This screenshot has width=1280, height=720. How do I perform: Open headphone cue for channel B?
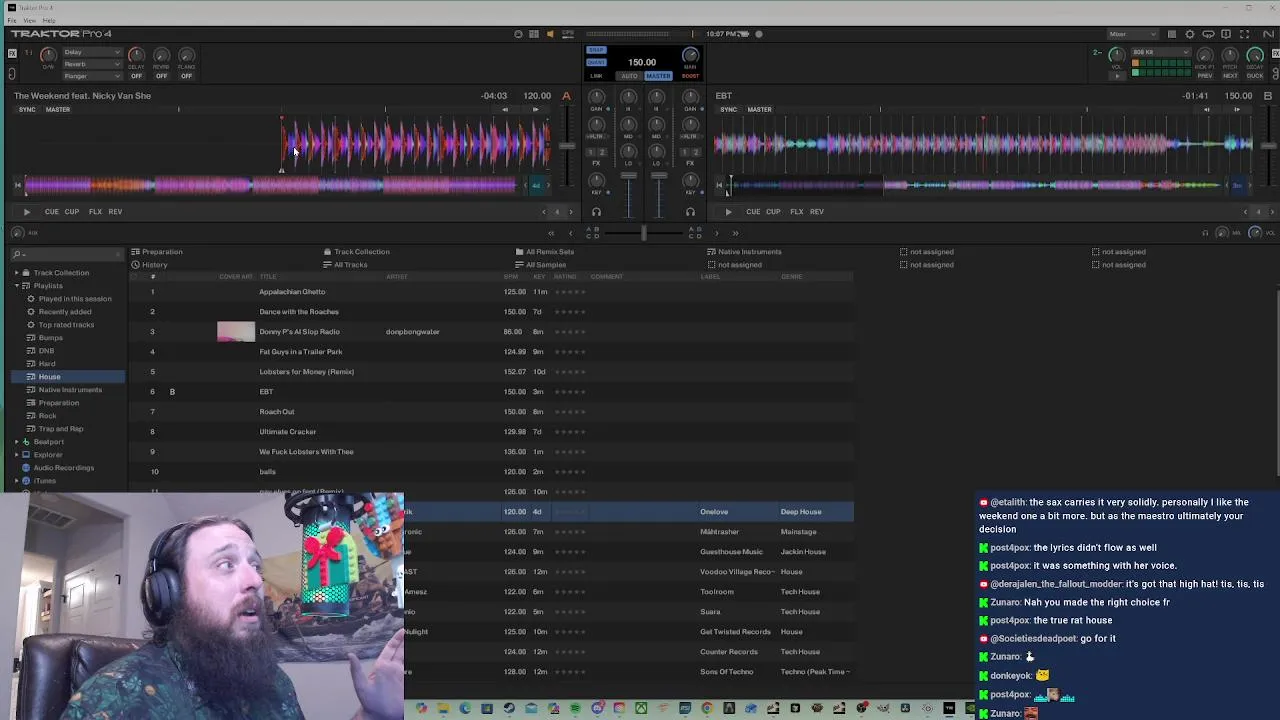pyautogui.click(x=690, y=212)
